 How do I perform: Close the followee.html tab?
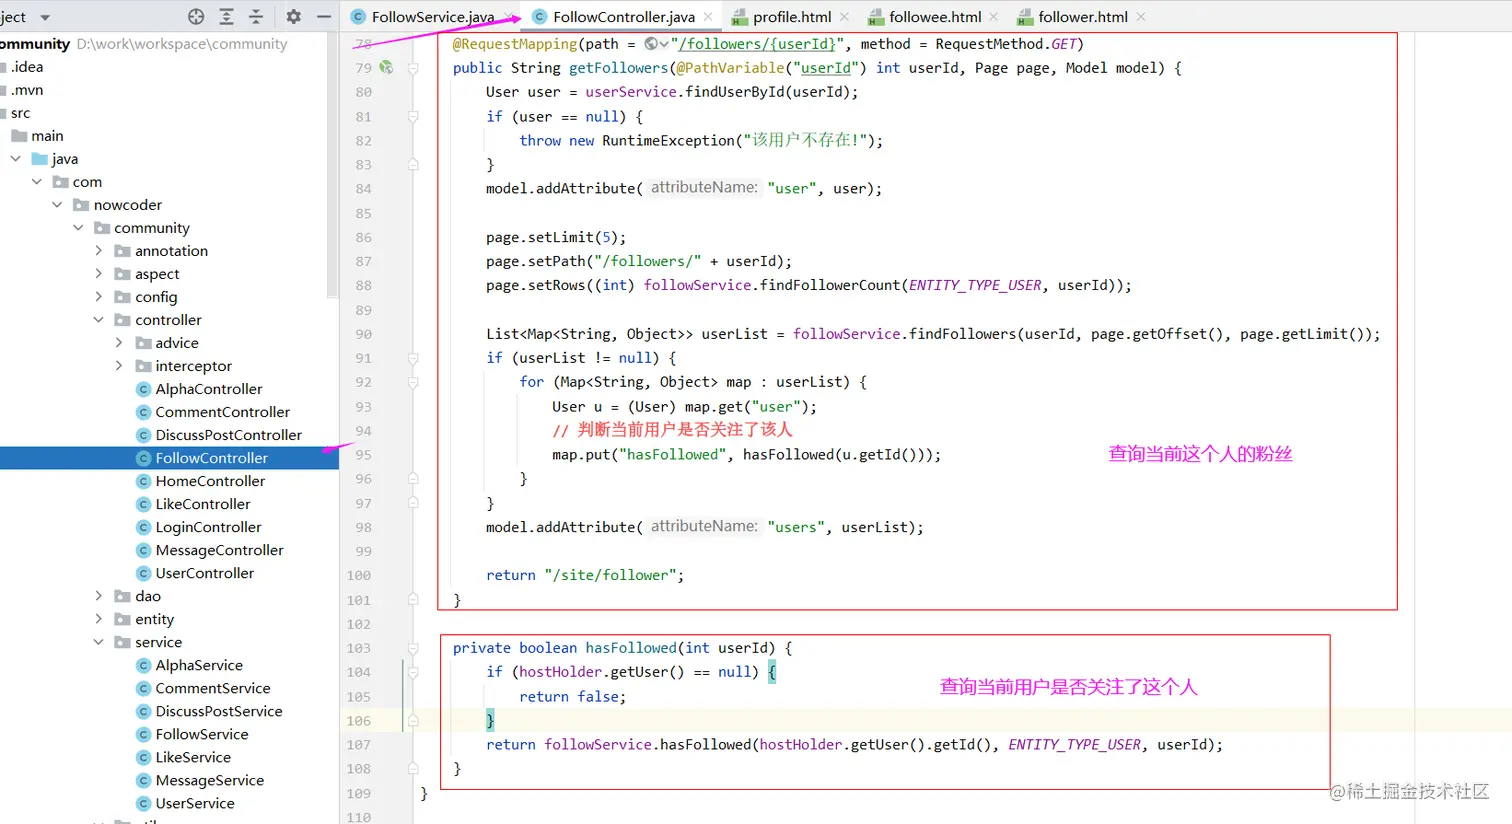(993, 16)
